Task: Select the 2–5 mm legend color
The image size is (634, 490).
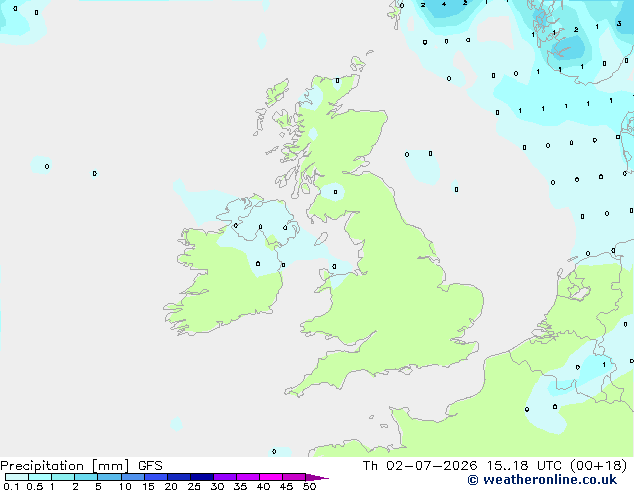Action: 86,477
